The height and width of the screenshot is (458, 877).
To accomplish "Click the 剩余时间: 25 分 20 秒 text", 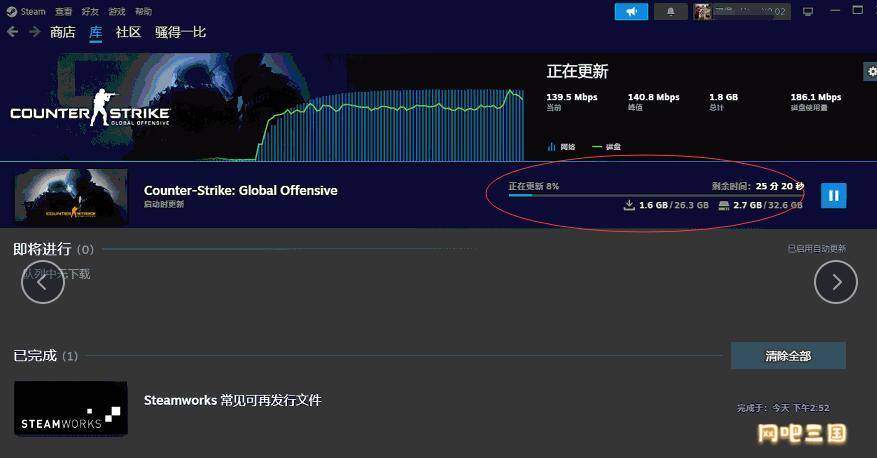I will [x=758, y=186].
